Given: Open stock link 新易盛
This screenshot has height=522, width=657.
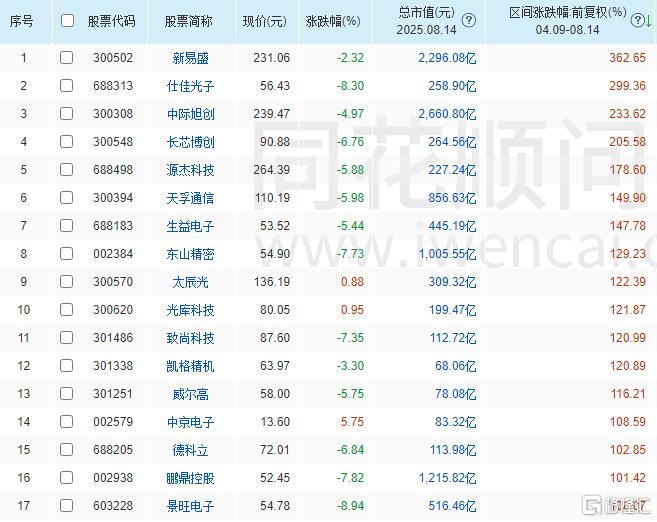Looking at the screenshot, I should click(191, 58).
